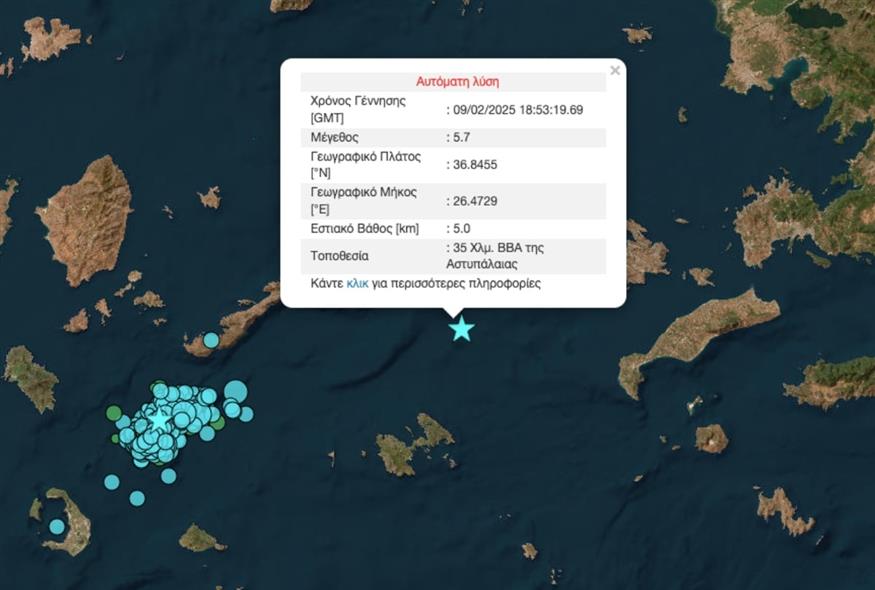This screenshot has height=590, width=875.
Task: Click the 'Αυτόματη λύση' popup header
Action: [457, 82]
